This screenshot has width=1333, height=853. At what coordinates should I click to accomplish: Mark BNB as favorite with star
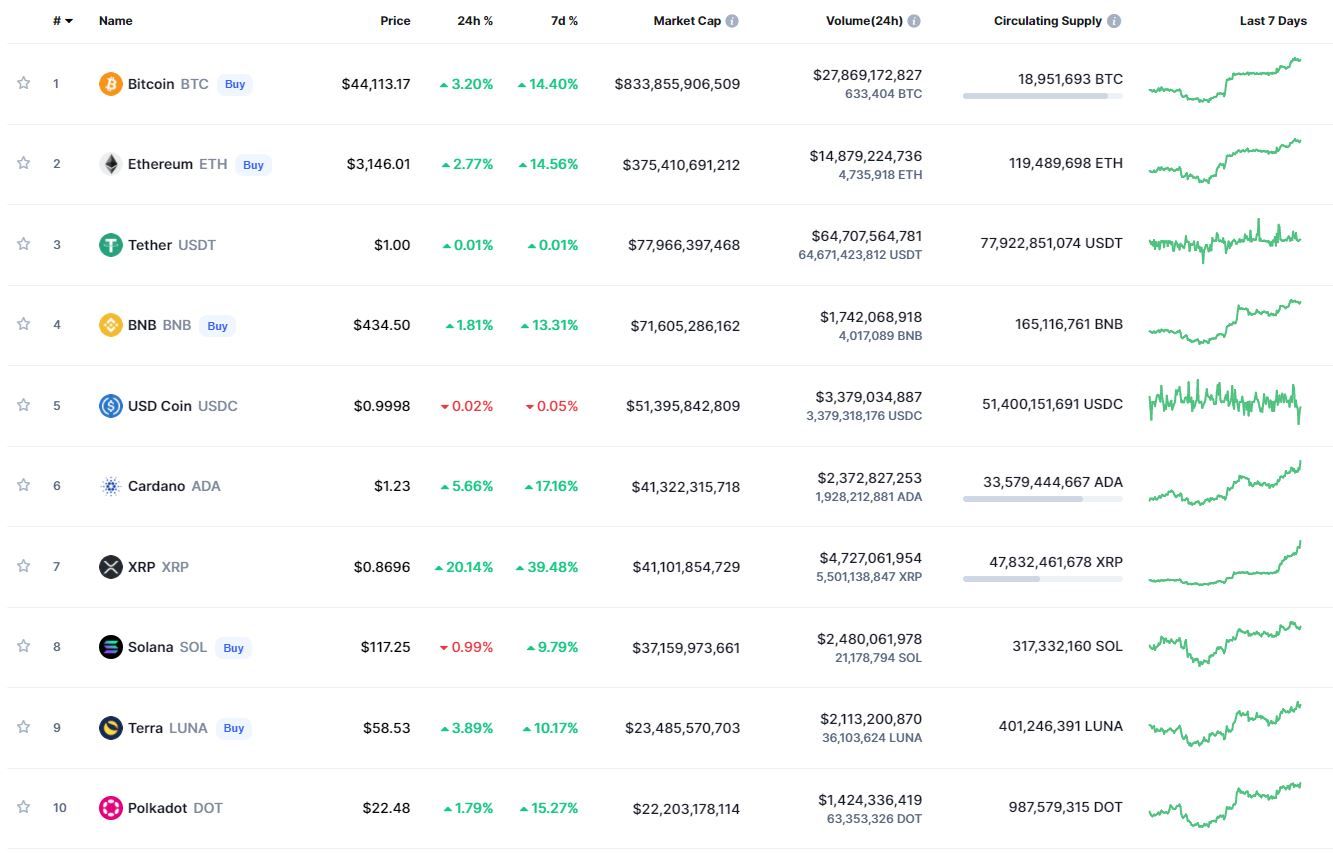click(x=23, y=324)
